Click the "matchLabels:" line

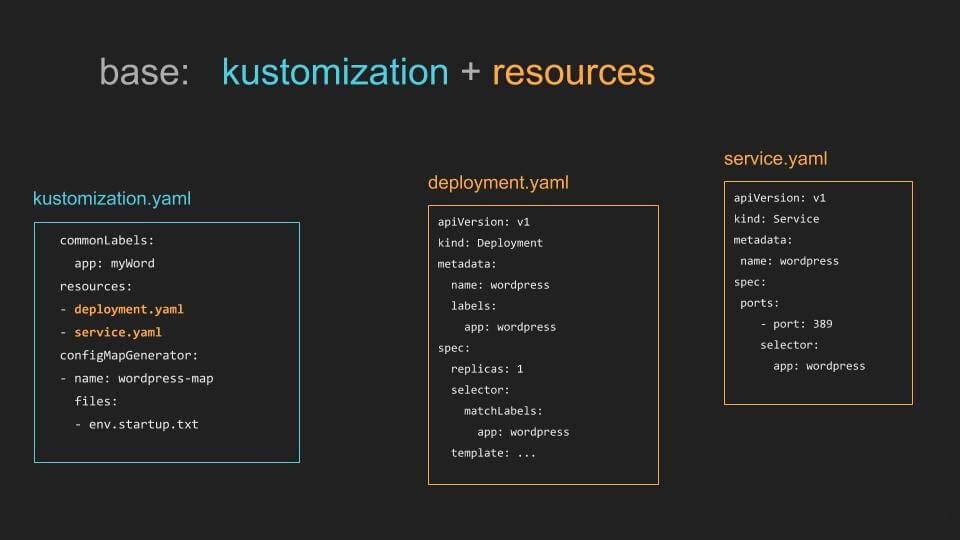pyautogui.click(x=503, y=411)
